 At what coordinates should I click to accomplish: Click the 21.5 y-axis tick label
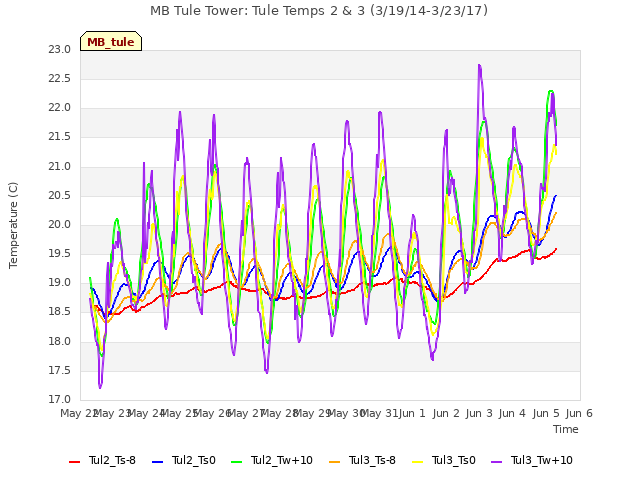(60, 137)
